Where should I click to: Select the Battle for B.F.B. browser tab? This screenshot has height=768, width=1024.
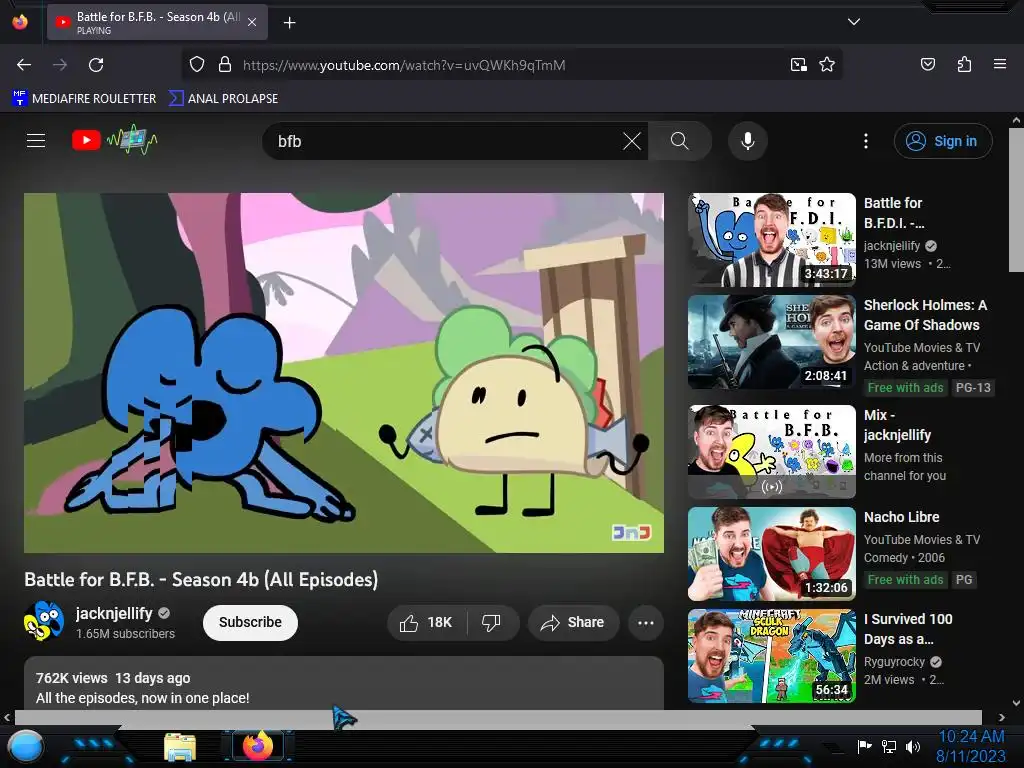pyautogui.click(x=157, y=22)
